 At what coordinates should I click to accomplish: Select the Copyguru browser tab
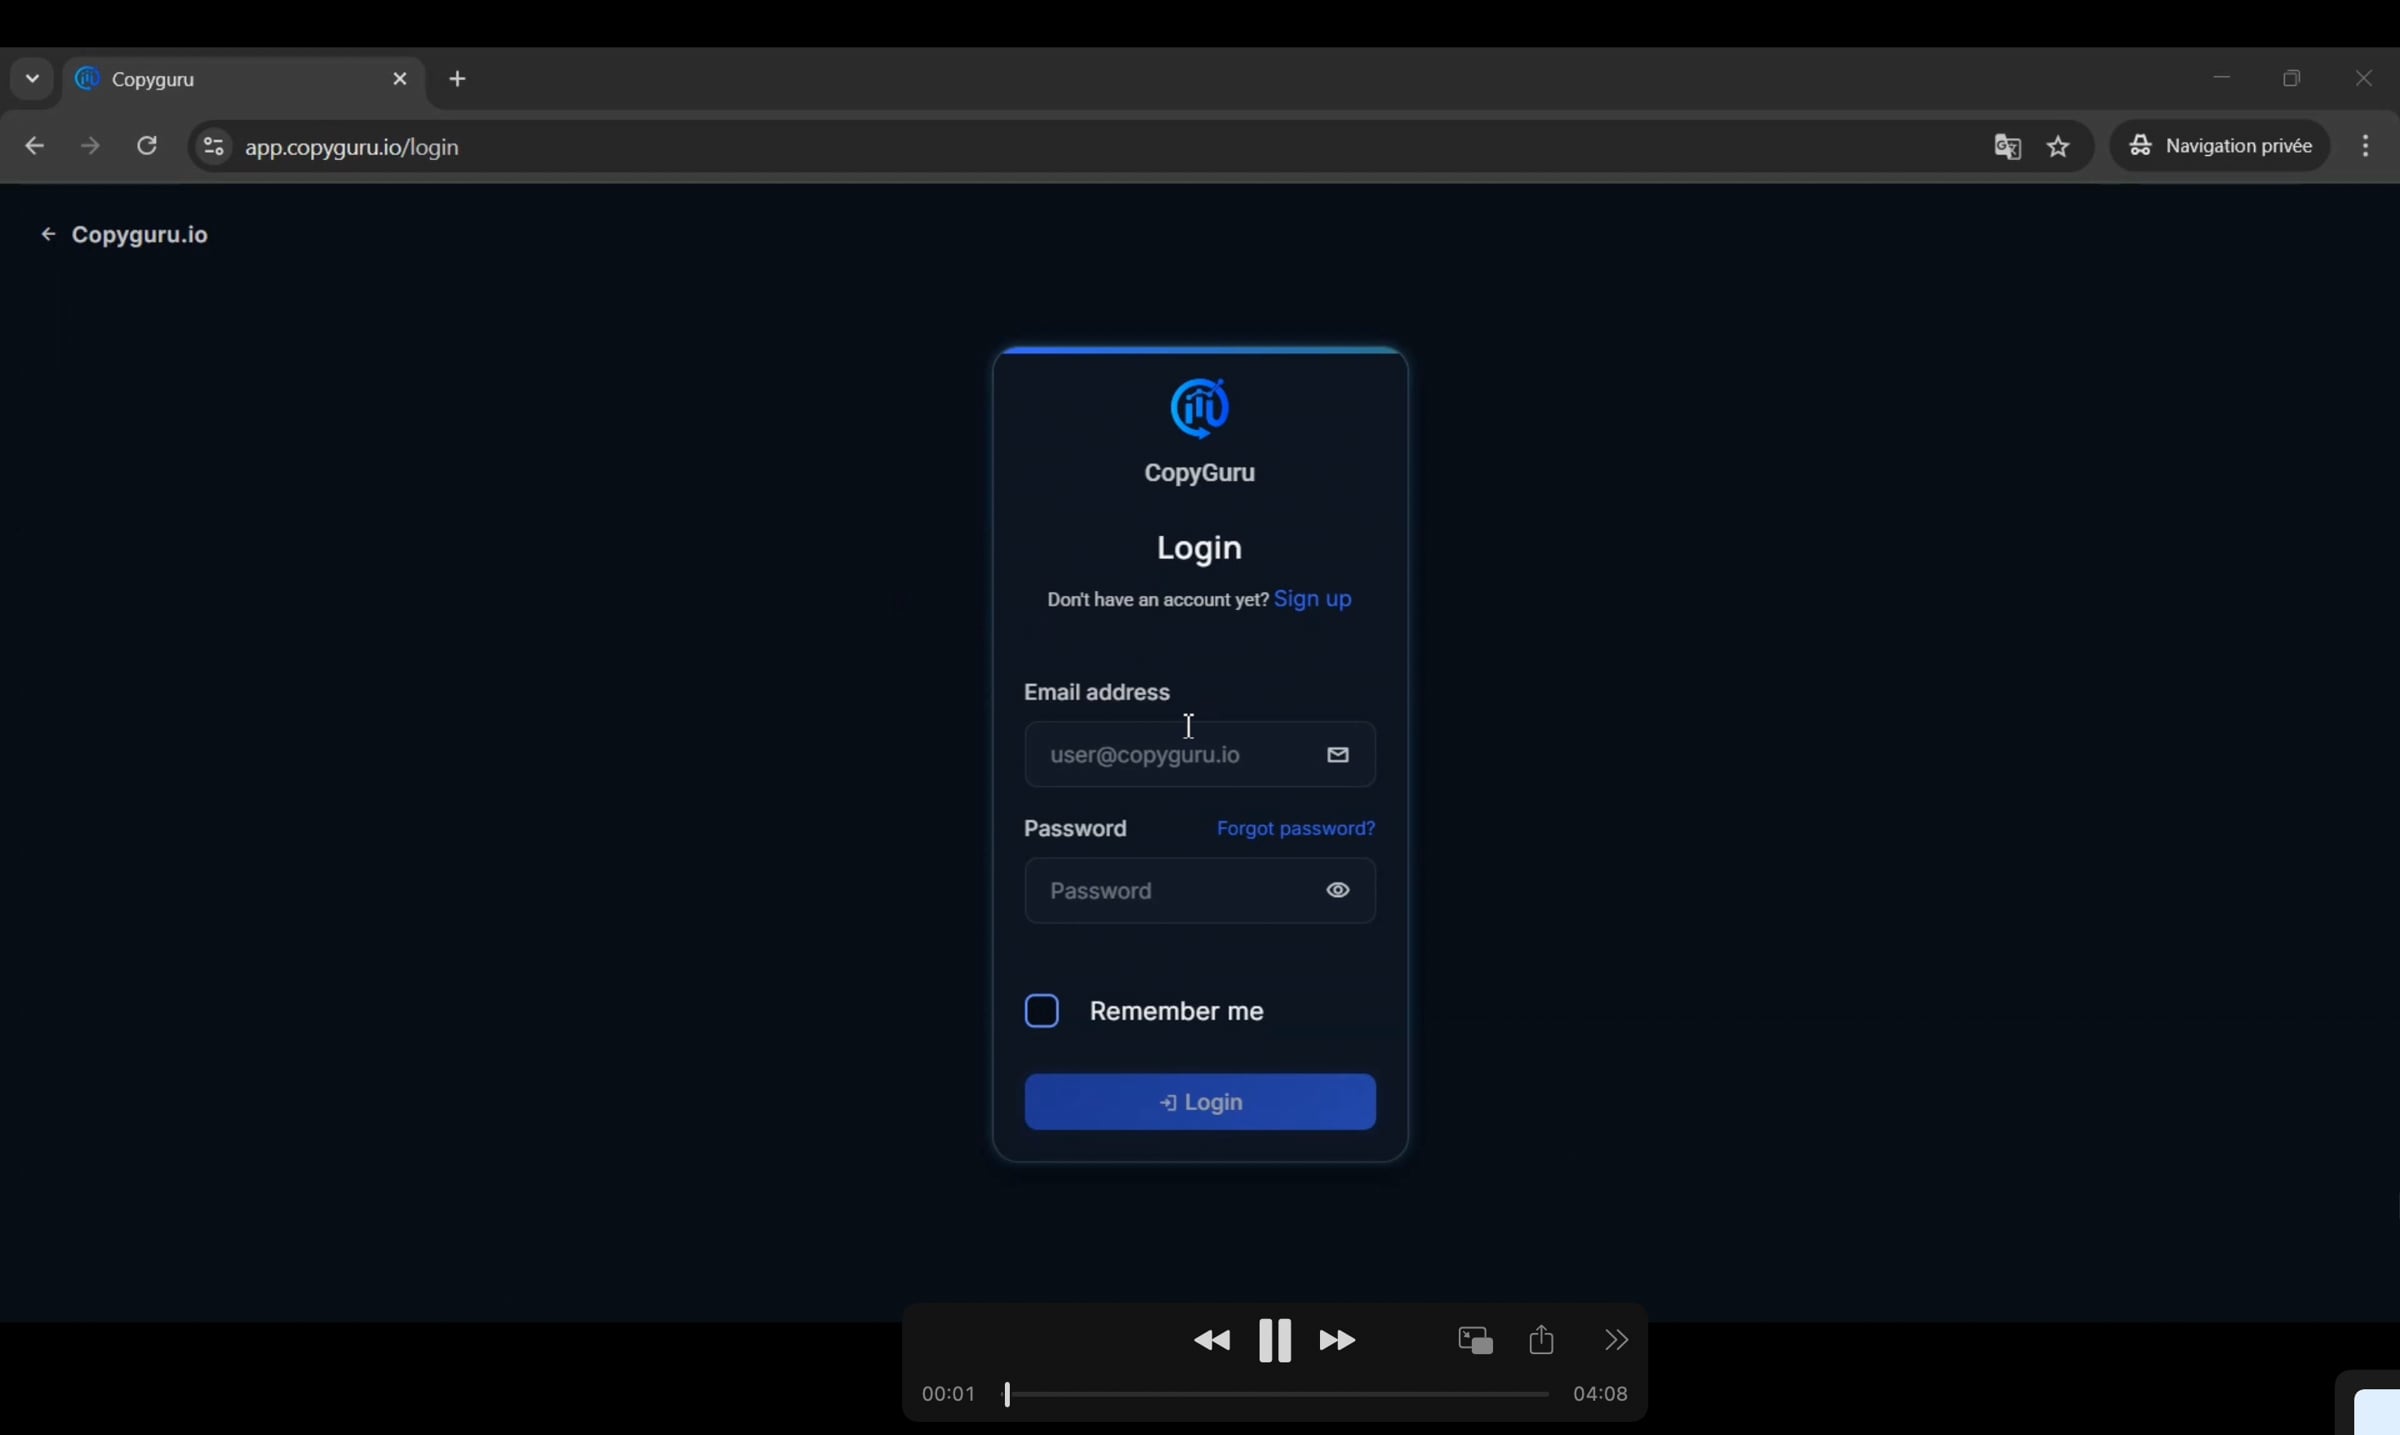pos(243,79)
